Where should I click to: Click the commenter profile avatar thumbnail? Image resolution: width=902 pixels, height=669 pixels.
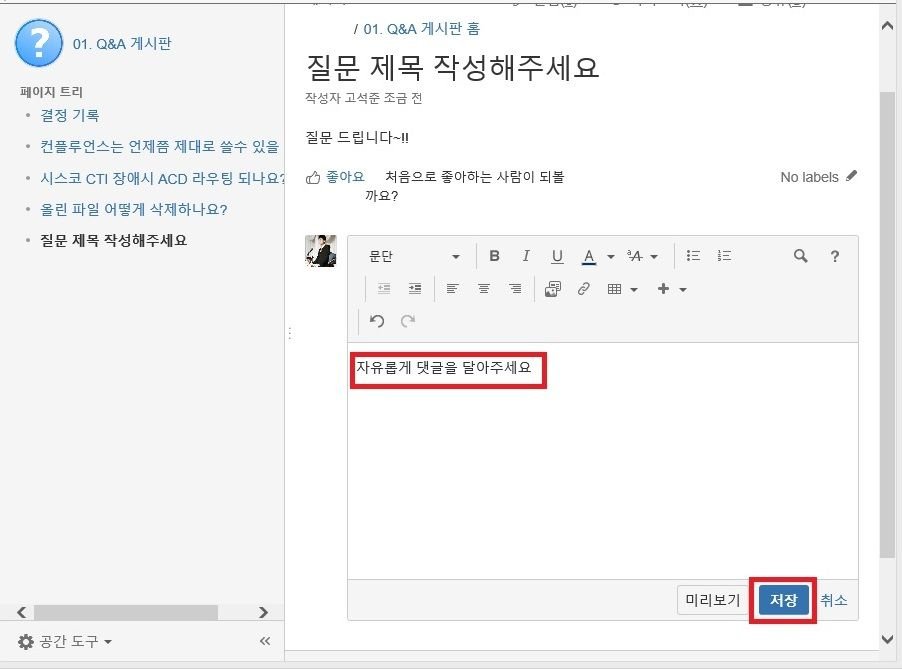(320, 251)
